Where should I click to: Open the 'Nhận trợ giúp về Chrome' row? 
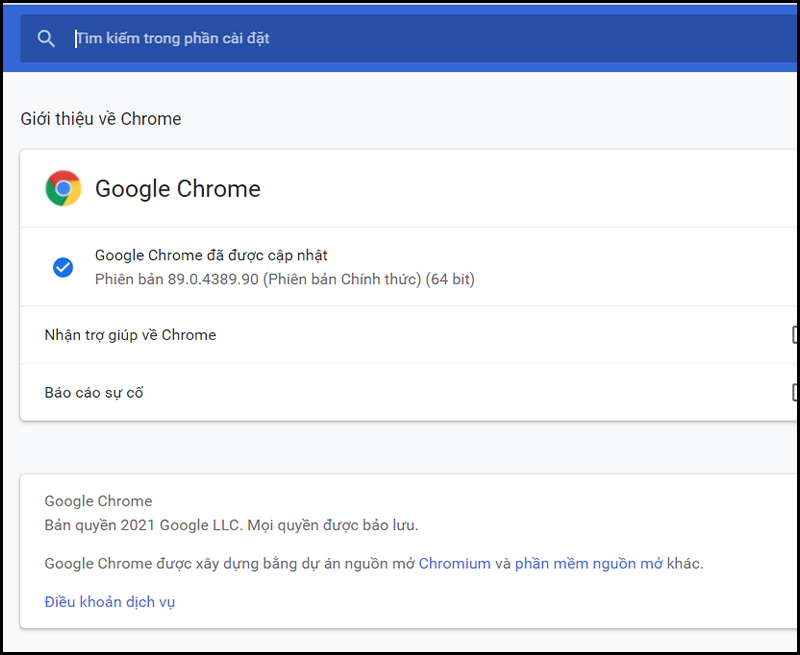(408, 335)
